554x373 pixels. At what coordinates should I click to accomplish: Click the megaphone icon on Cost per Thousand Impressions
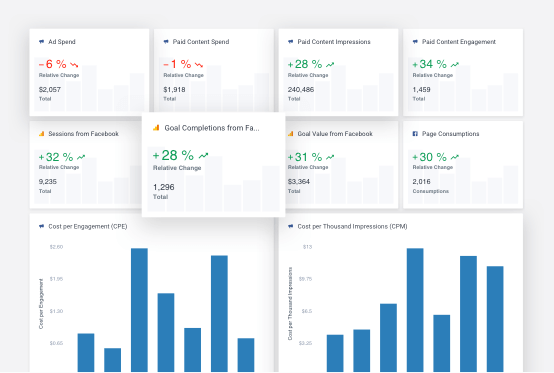point(290,226)
